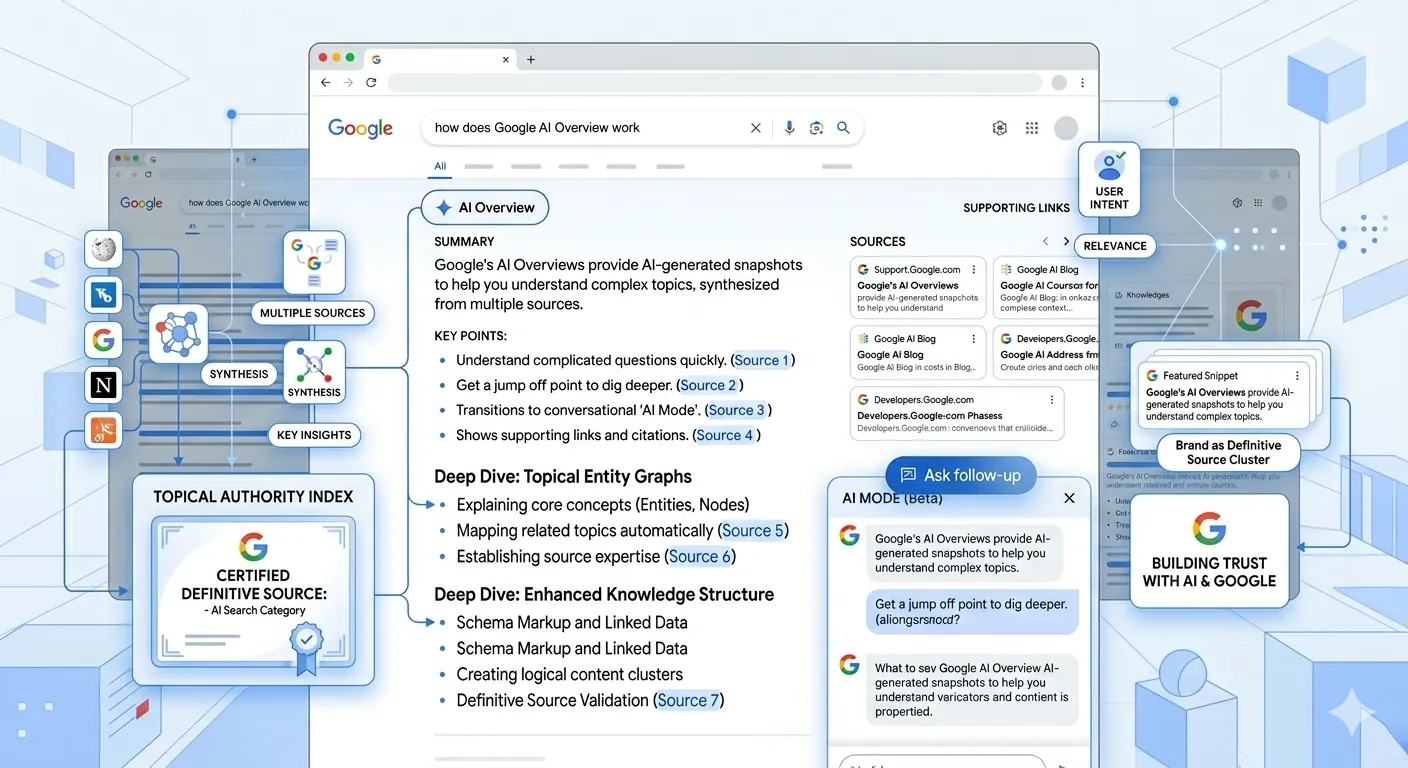Viewport: 1408px width, 768px height.
Task: Close the AI MODE (Beta) panel
Action: point(1069,498)
